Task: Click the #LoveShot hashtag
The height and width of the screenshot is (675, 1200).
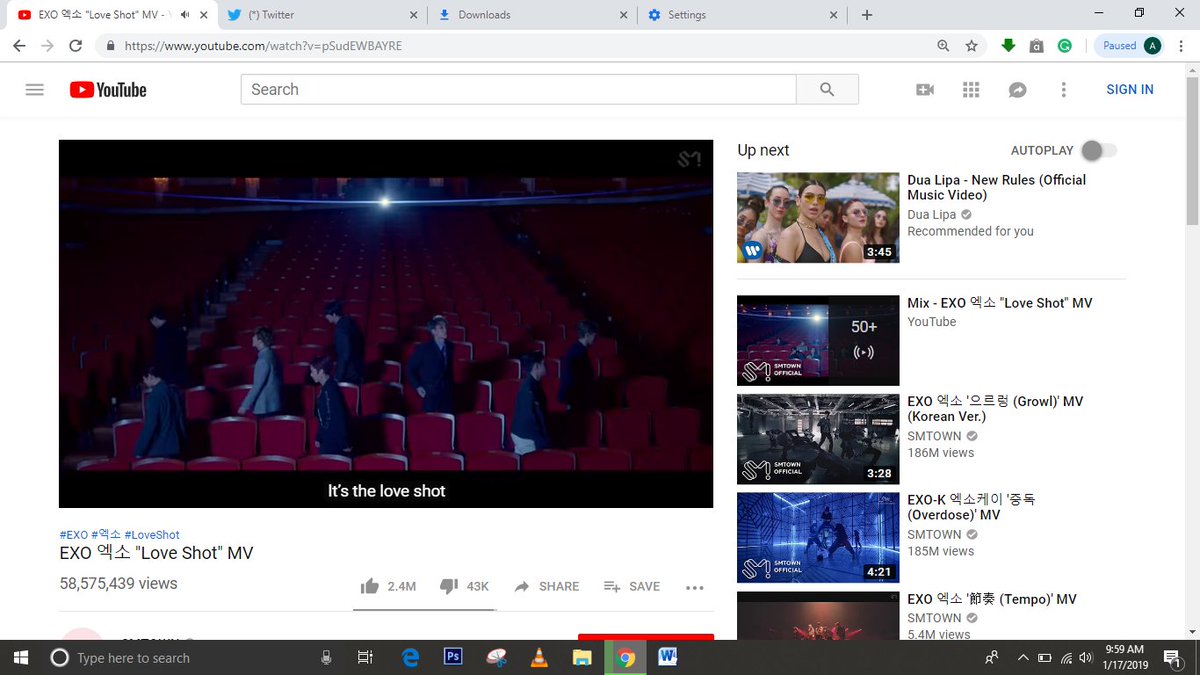Action: [152, 535]
